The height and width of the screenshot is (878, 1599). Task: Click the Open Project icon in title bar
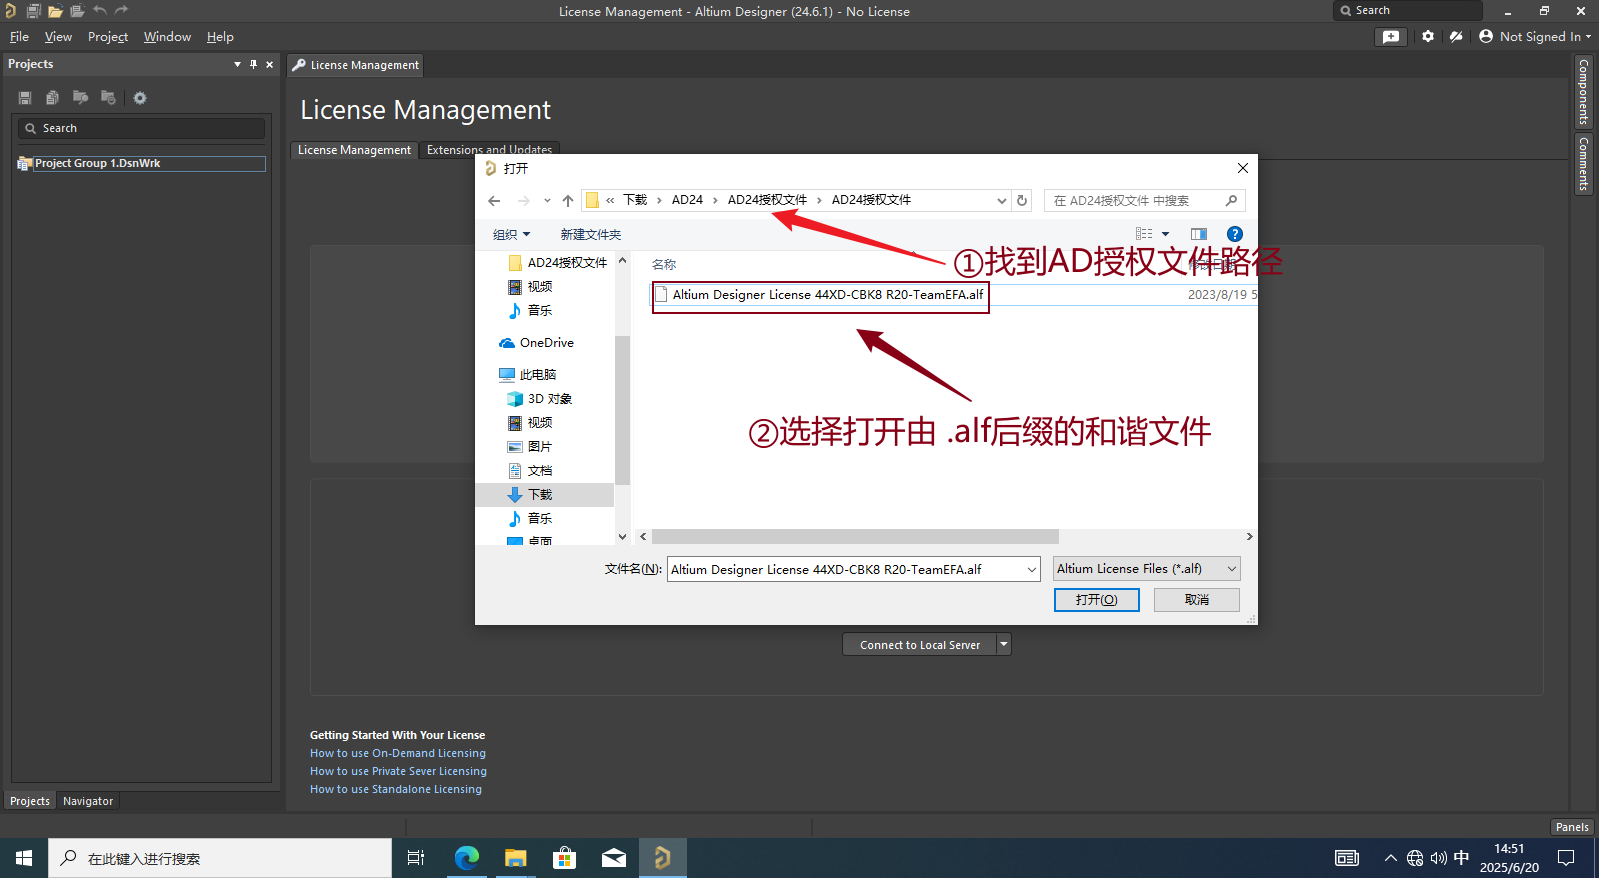(x=77, y=11)
